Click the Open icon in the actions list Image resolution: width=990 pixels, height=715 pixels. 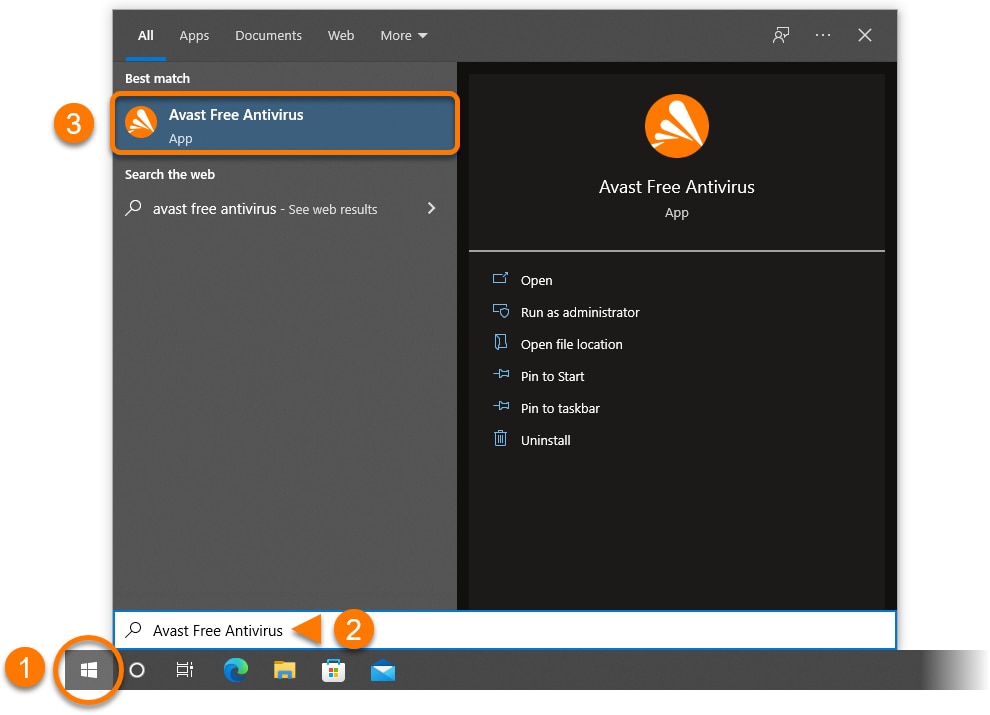[500, 279]
